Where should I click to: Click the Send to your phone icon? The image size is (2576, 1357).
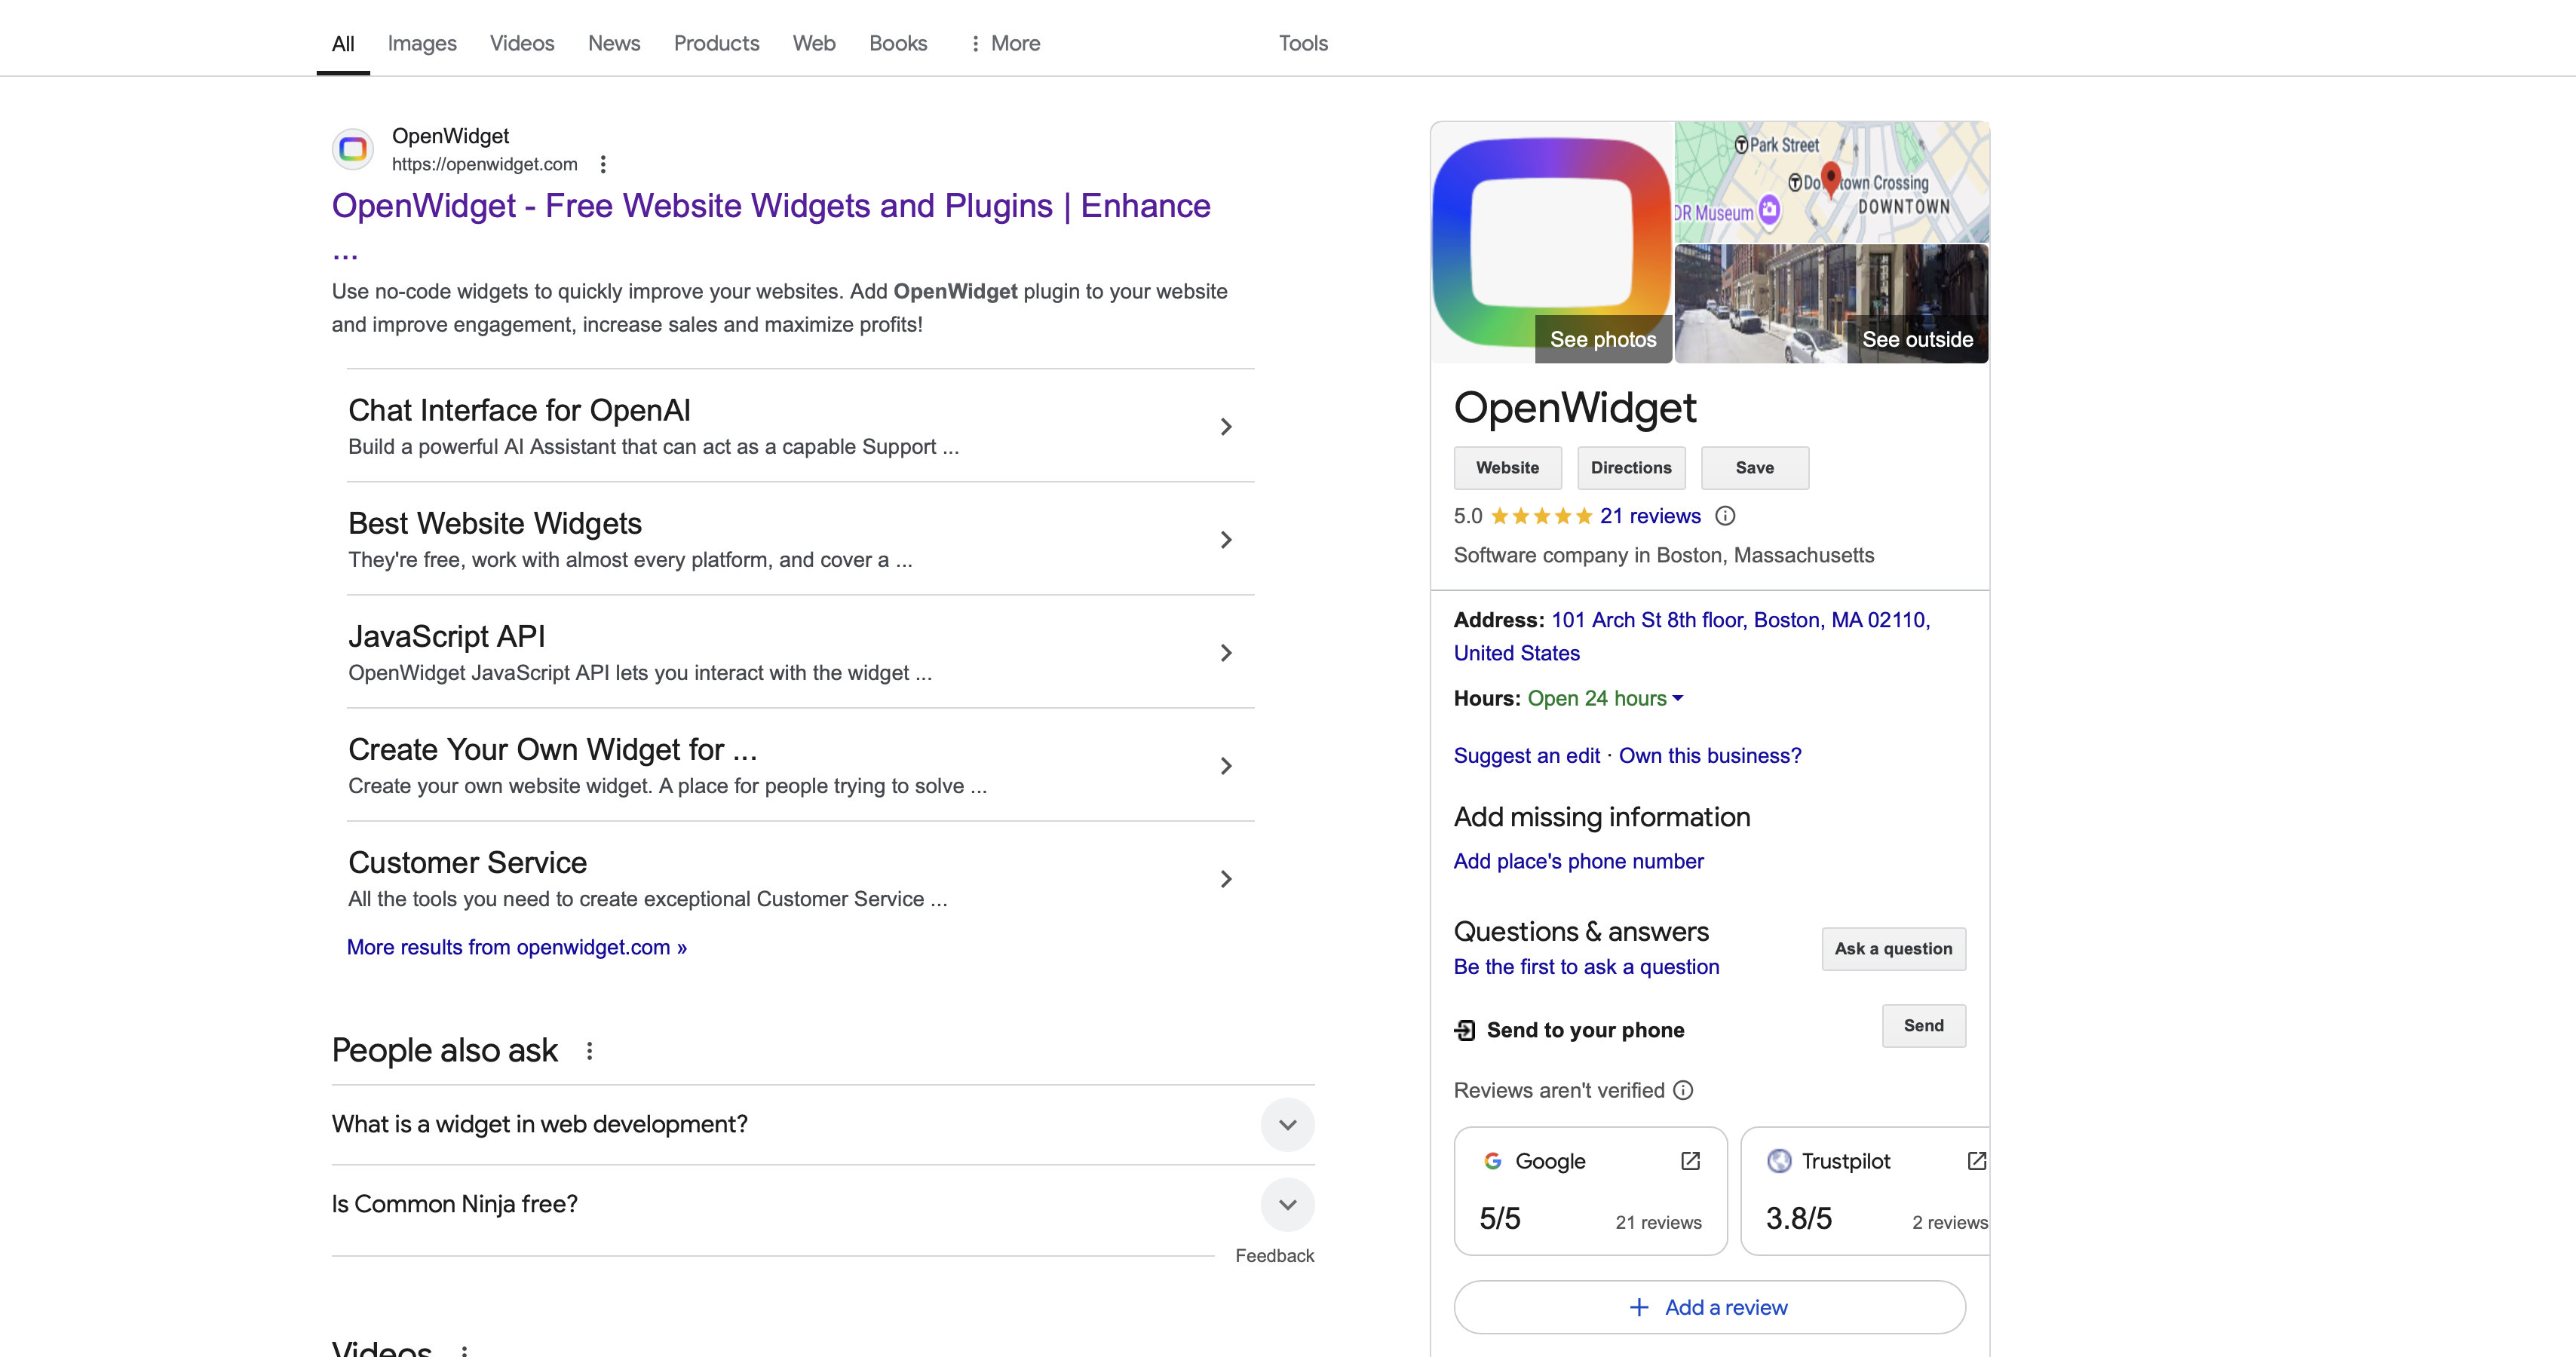(1465, 1030)
